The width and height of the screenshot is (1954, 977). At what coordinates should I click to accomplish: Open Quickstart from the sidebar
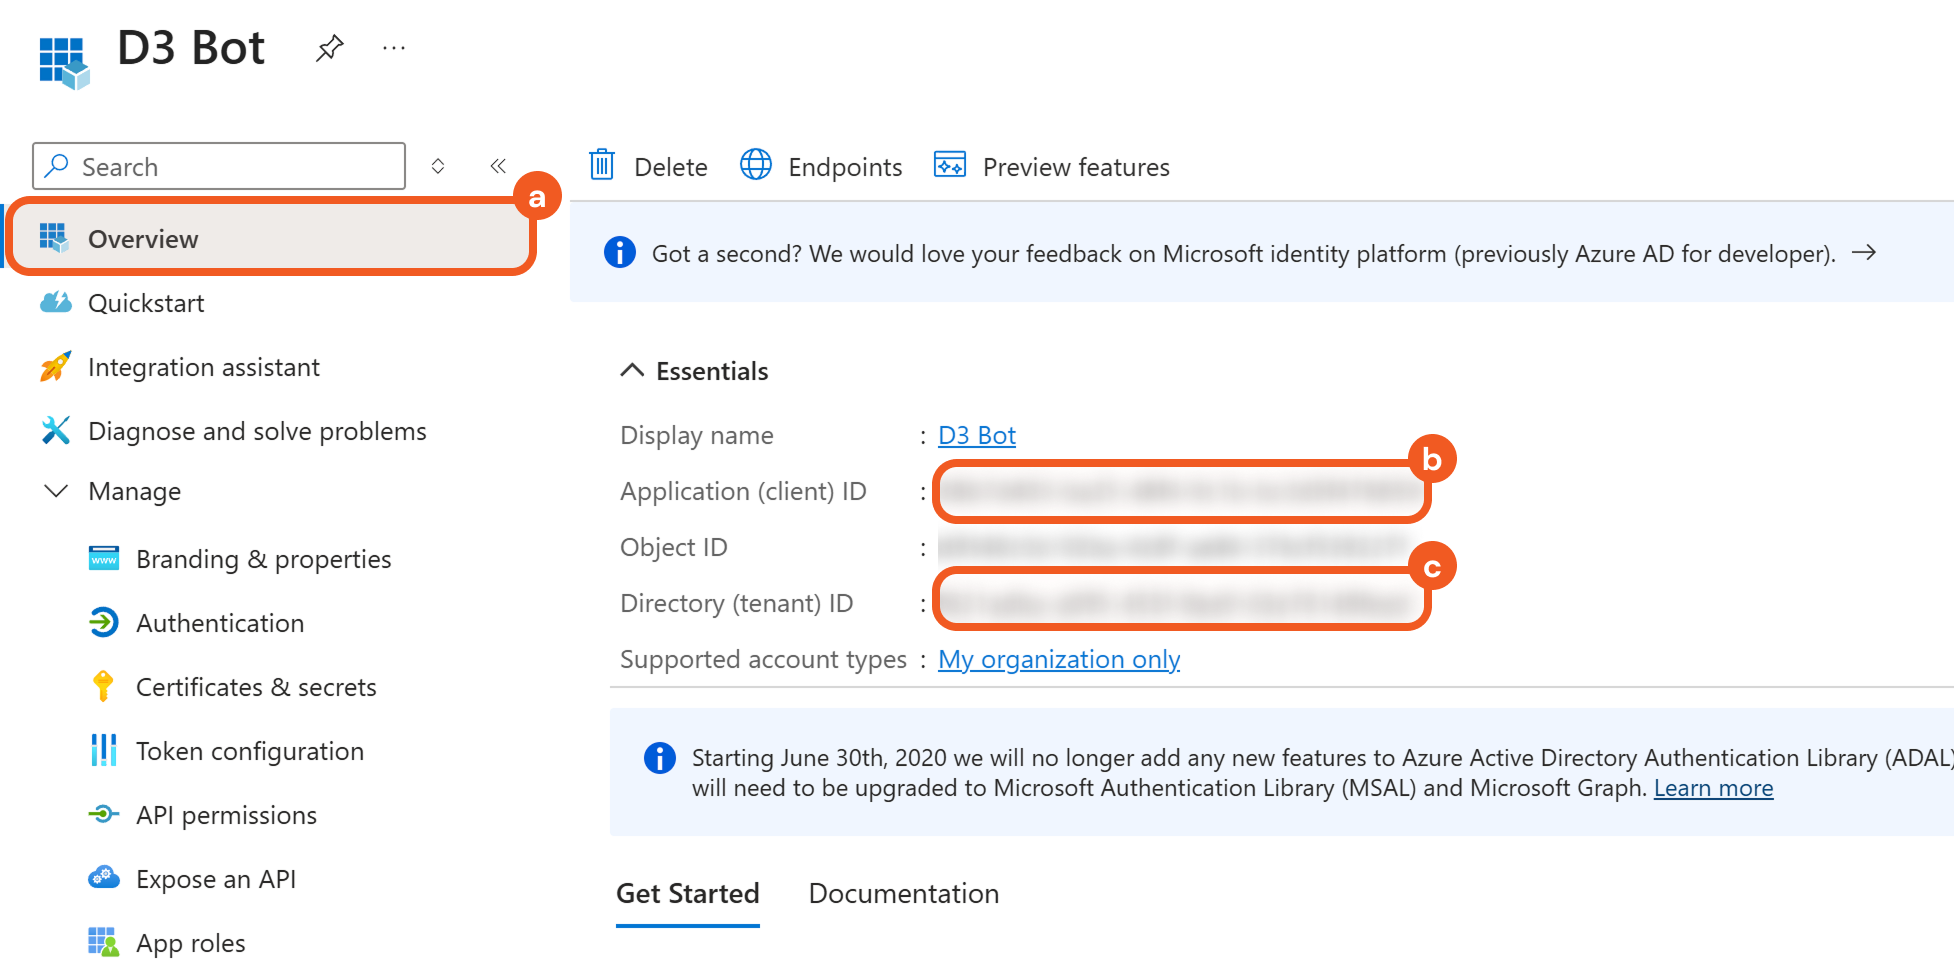(x=146, y=303)
